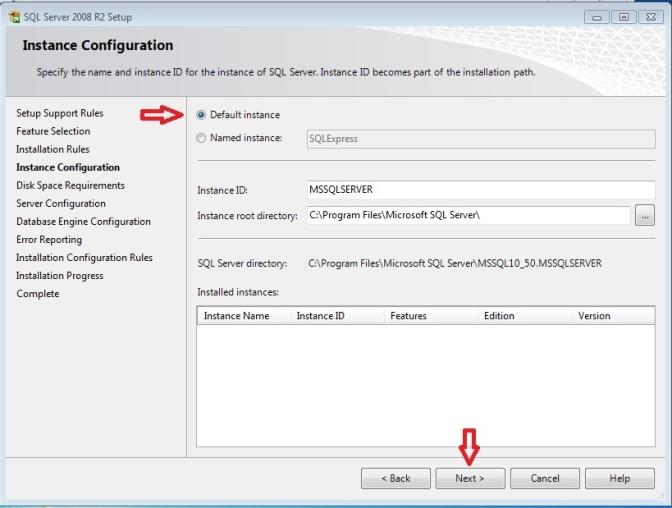Click the browse button for instance root directory

tap(645, 215)
